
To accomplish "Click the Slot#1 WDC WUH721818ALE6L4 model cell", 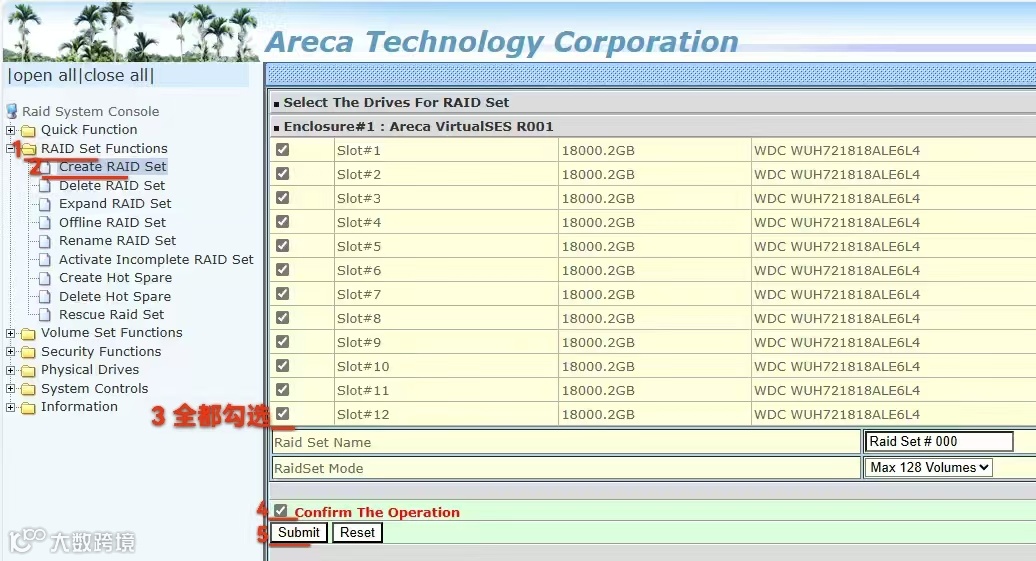I will pyautogui.click(x=894, y=151).
